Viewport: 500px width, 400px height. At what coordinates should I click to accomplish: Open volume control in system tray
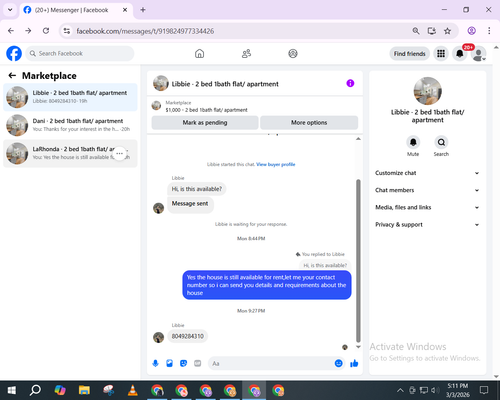(435, 390)
